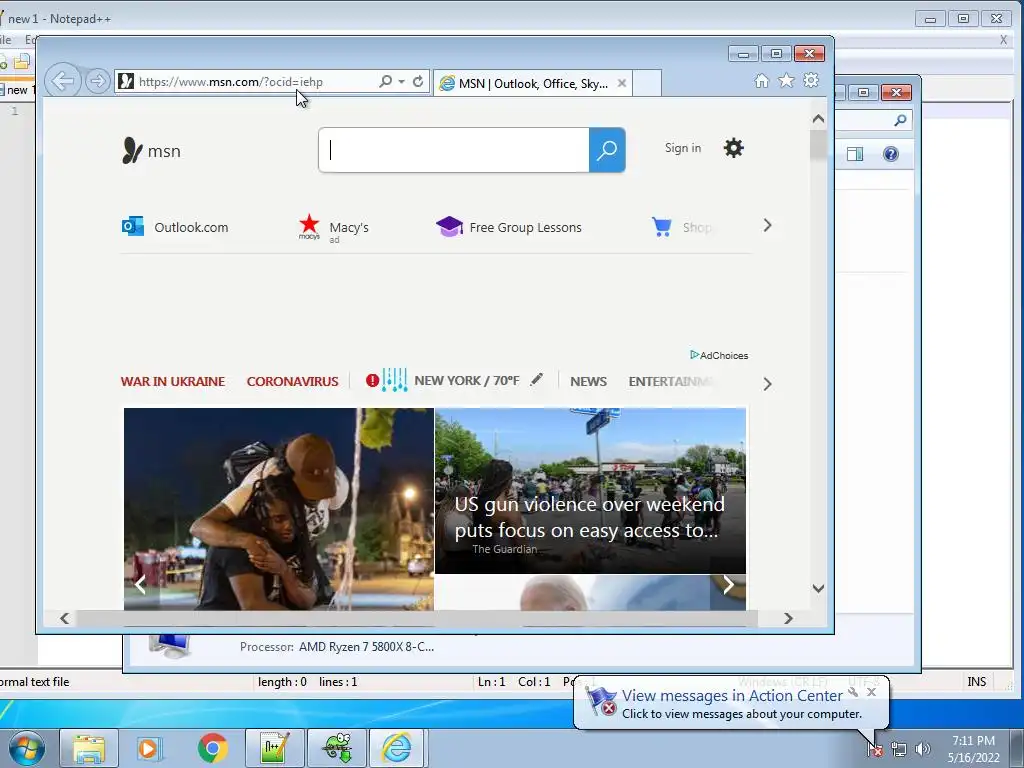Refresh the MSN page

(x=418, y=81)
